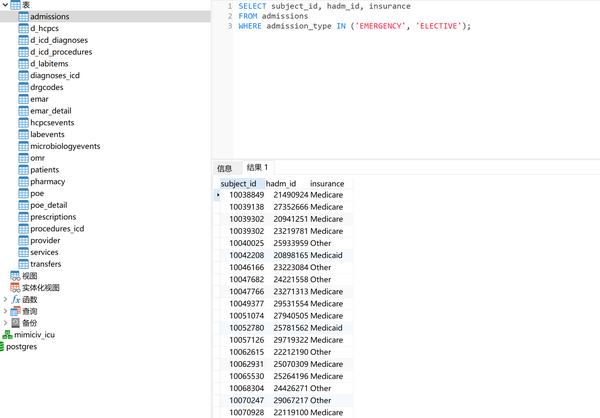The width and height of the screenshot is (600, 418).
Task: Collapse the tables (表) tree node
Action: [5, 5]
